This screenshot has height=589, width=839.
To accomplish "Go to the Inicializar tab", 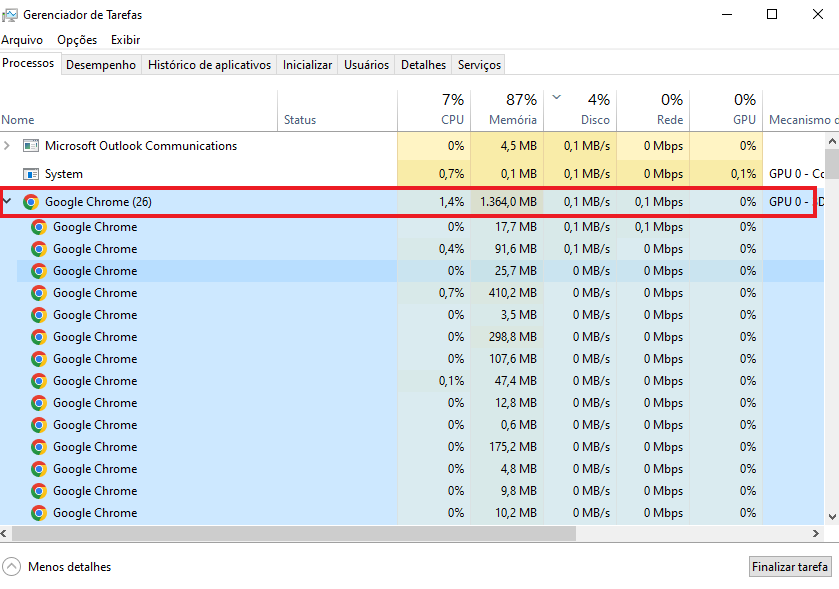I will pyautogui.click(x=307, y=65).
